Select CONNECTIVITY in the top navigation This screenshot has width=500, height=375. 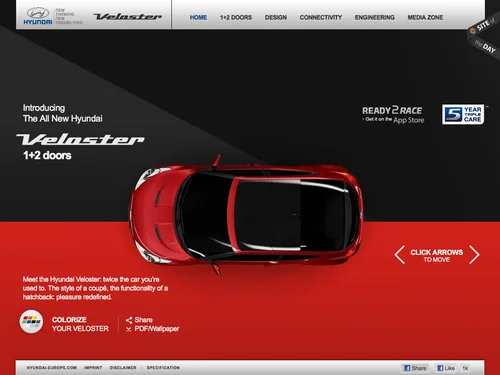pyautogui.click(x=321, y=17)
